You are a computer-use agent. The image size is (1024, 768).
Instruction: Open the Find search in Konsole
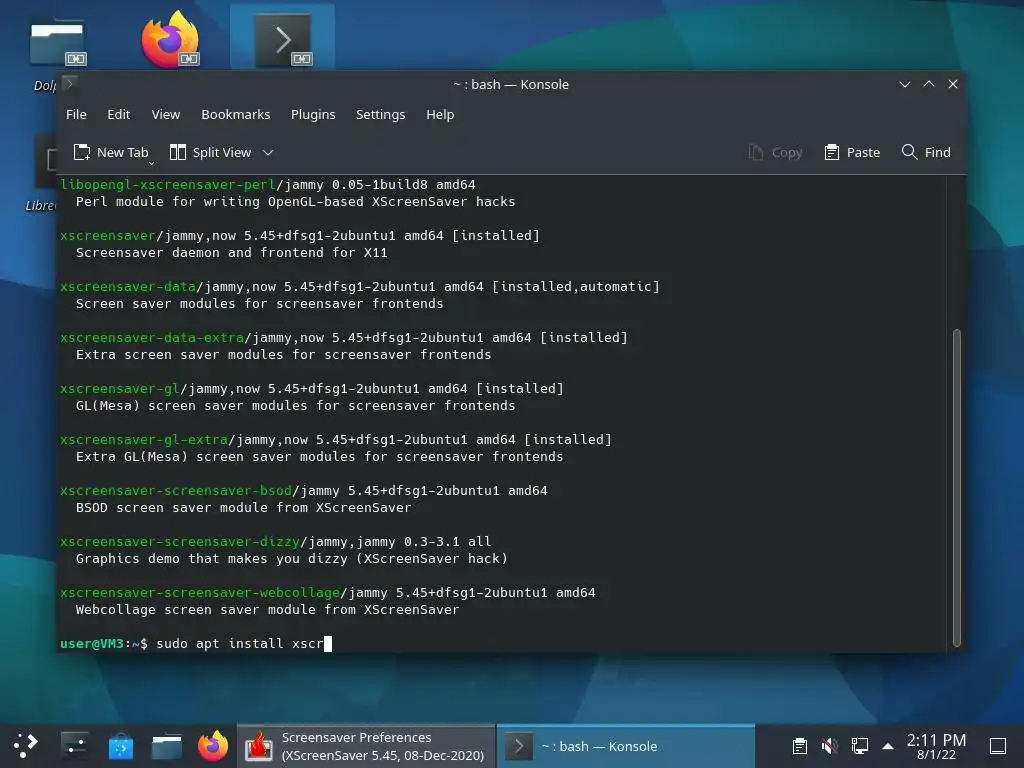[925, 152]
